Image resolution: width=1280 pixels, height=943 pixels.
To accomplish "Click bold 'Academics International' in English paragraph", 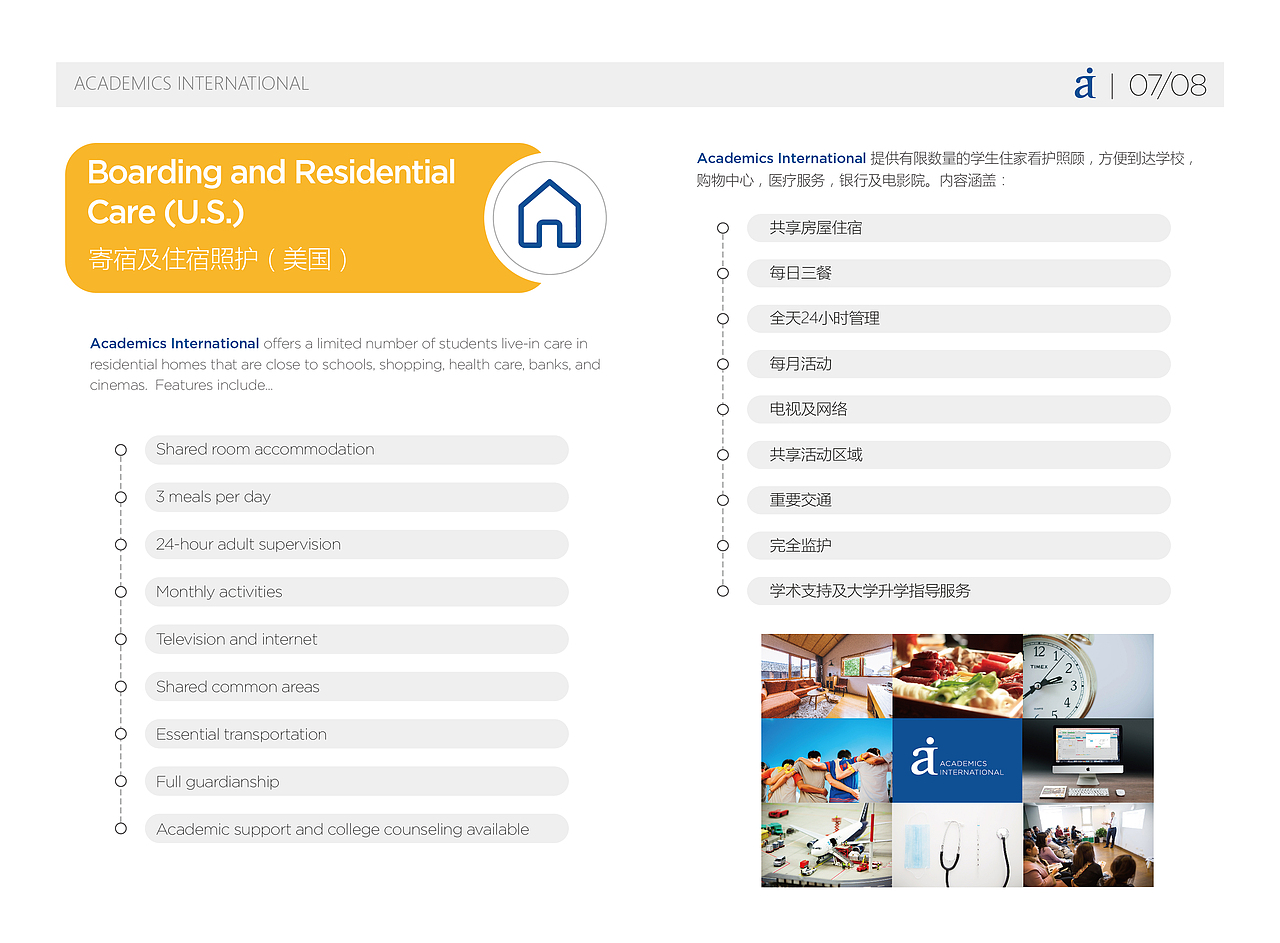I will click(175, 343).
